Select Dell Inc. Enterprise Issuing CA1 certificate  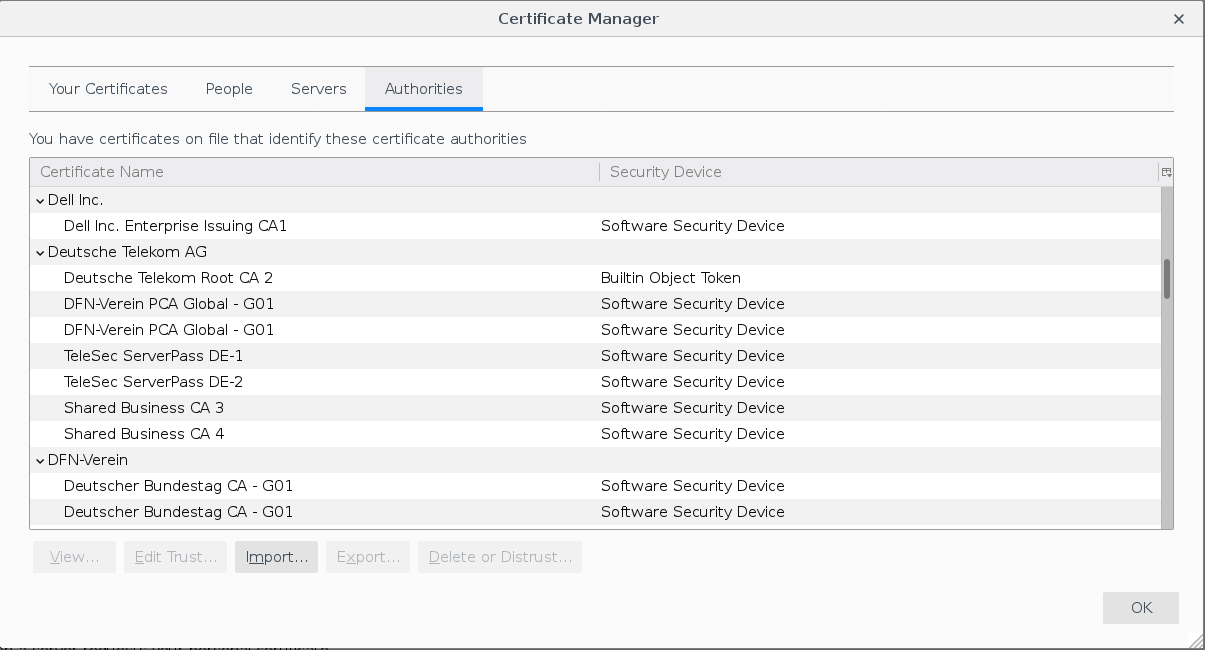(595, 226)
